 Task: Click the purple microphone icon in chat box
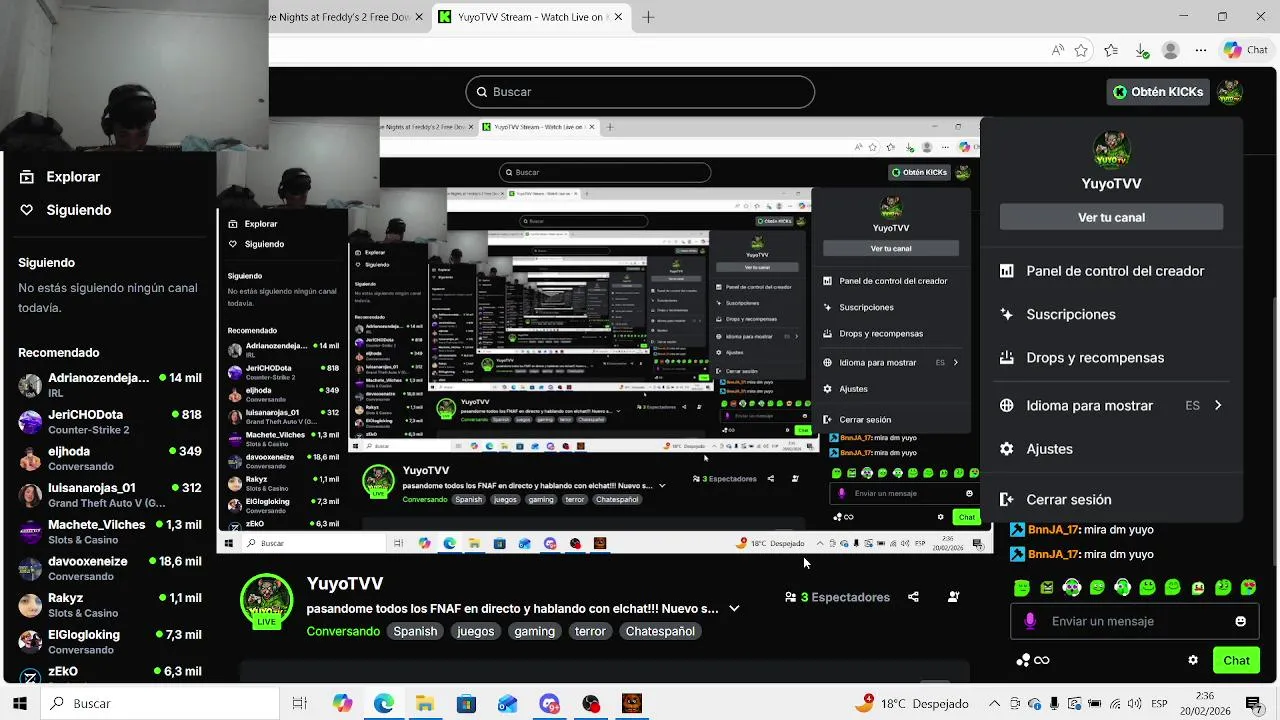click(1030, 621)
